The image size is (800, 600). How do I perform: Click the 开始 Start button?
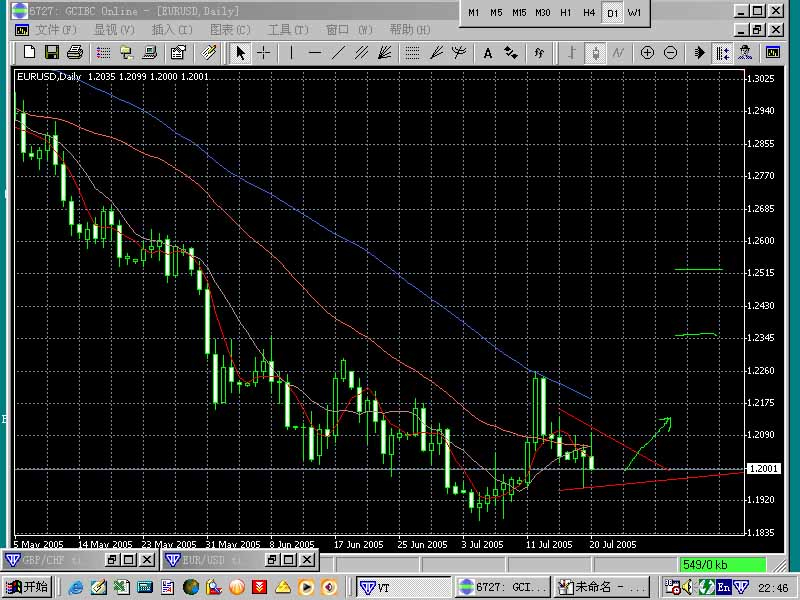click(x=27, y=587)
